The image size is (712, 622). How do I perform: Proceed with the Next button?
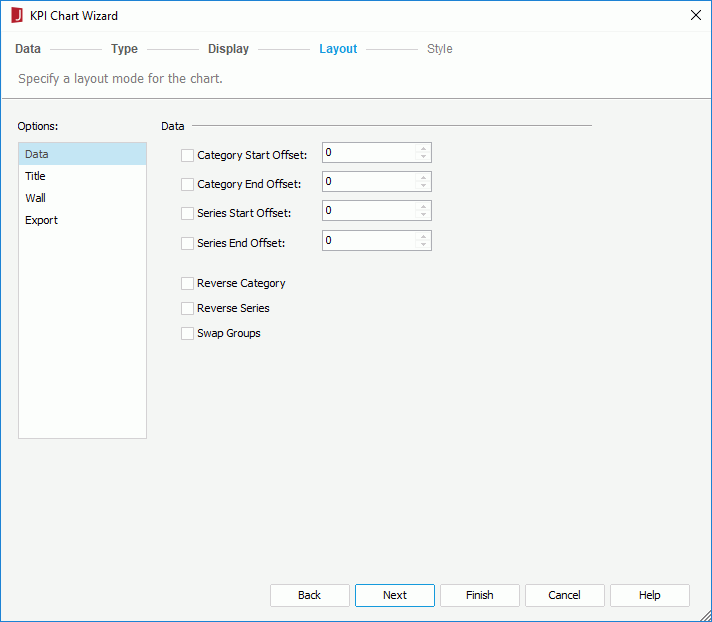(x=395, y=595)
